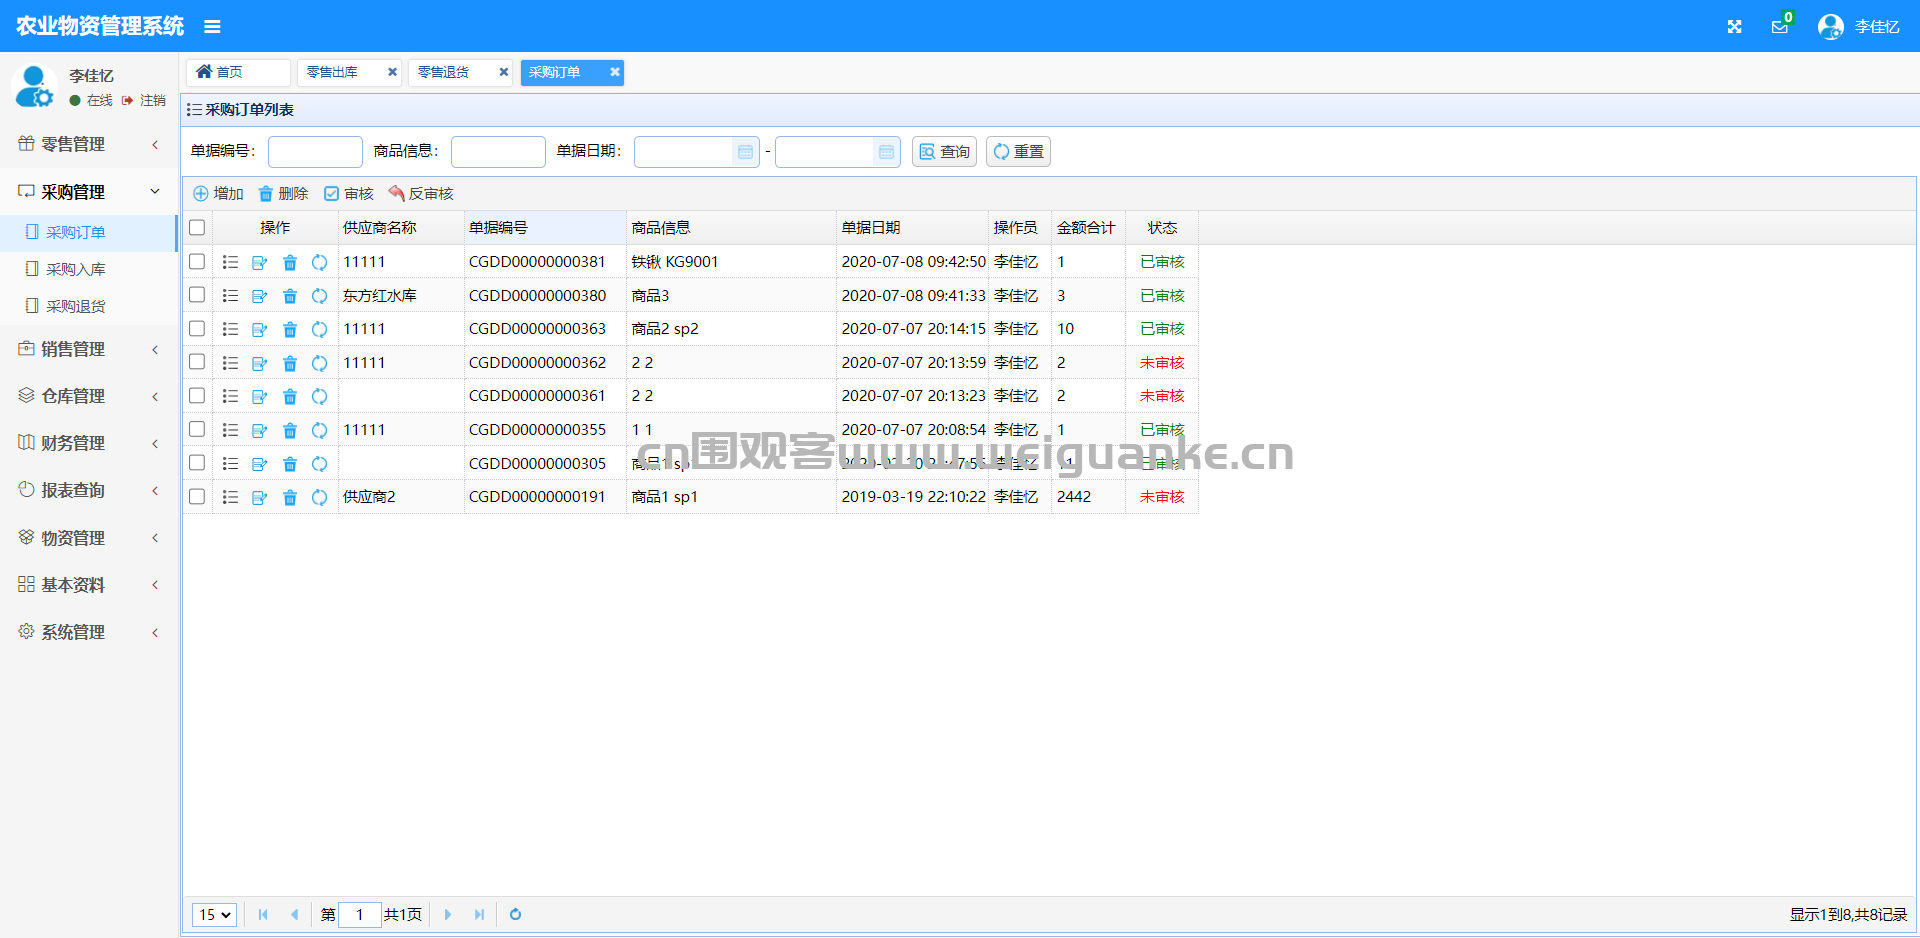The width and height of the screenshot is (1920, 938).
Task: Check the row for order CGDD00000000355
Action: (x=197, y=429)
